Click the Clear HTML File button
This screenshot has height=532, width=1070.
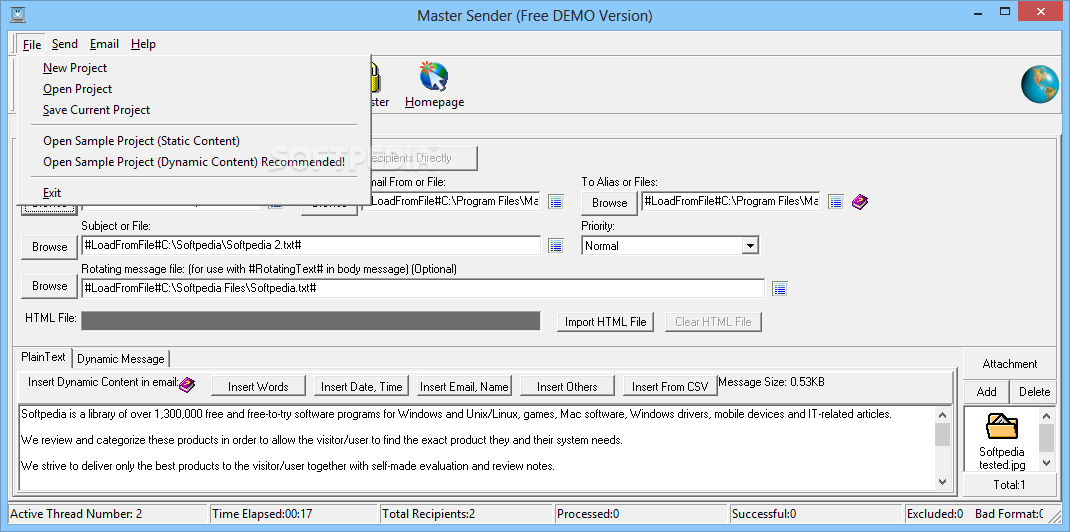tap(713, 322)
